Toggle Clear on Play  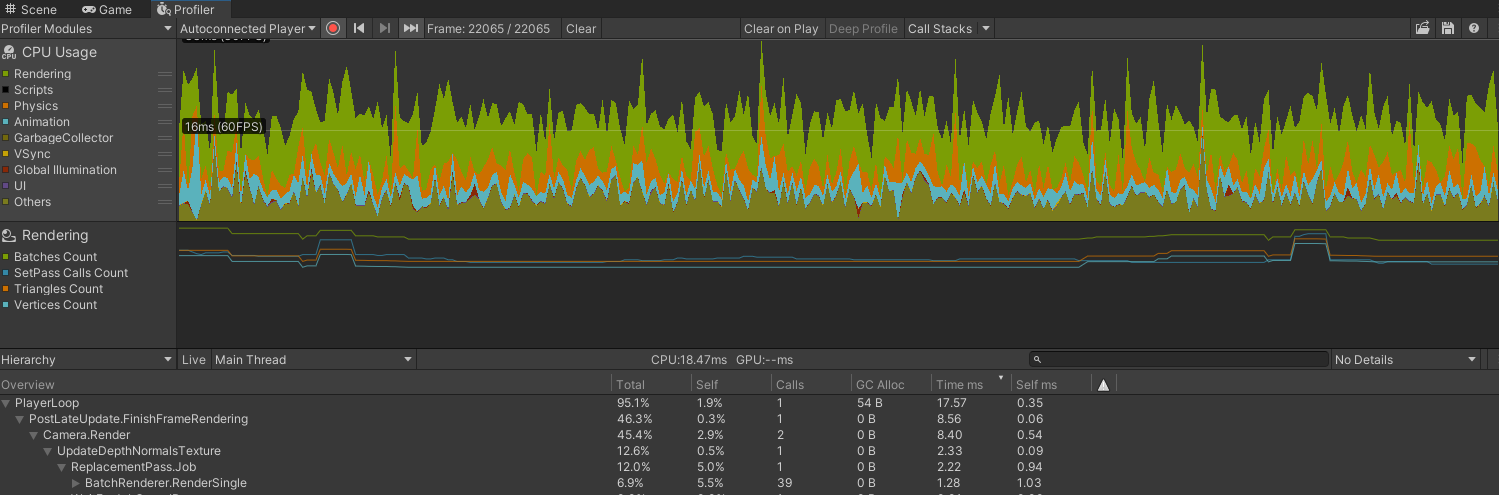pos(781,29)
